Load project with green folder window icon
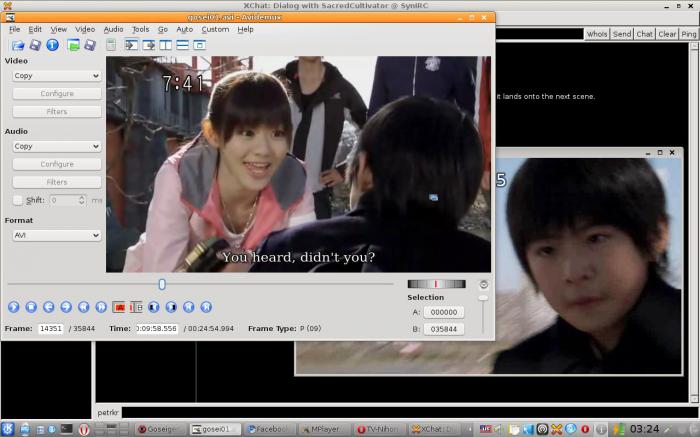The height and width of the screenshot is (437, 700). [73, 45]
